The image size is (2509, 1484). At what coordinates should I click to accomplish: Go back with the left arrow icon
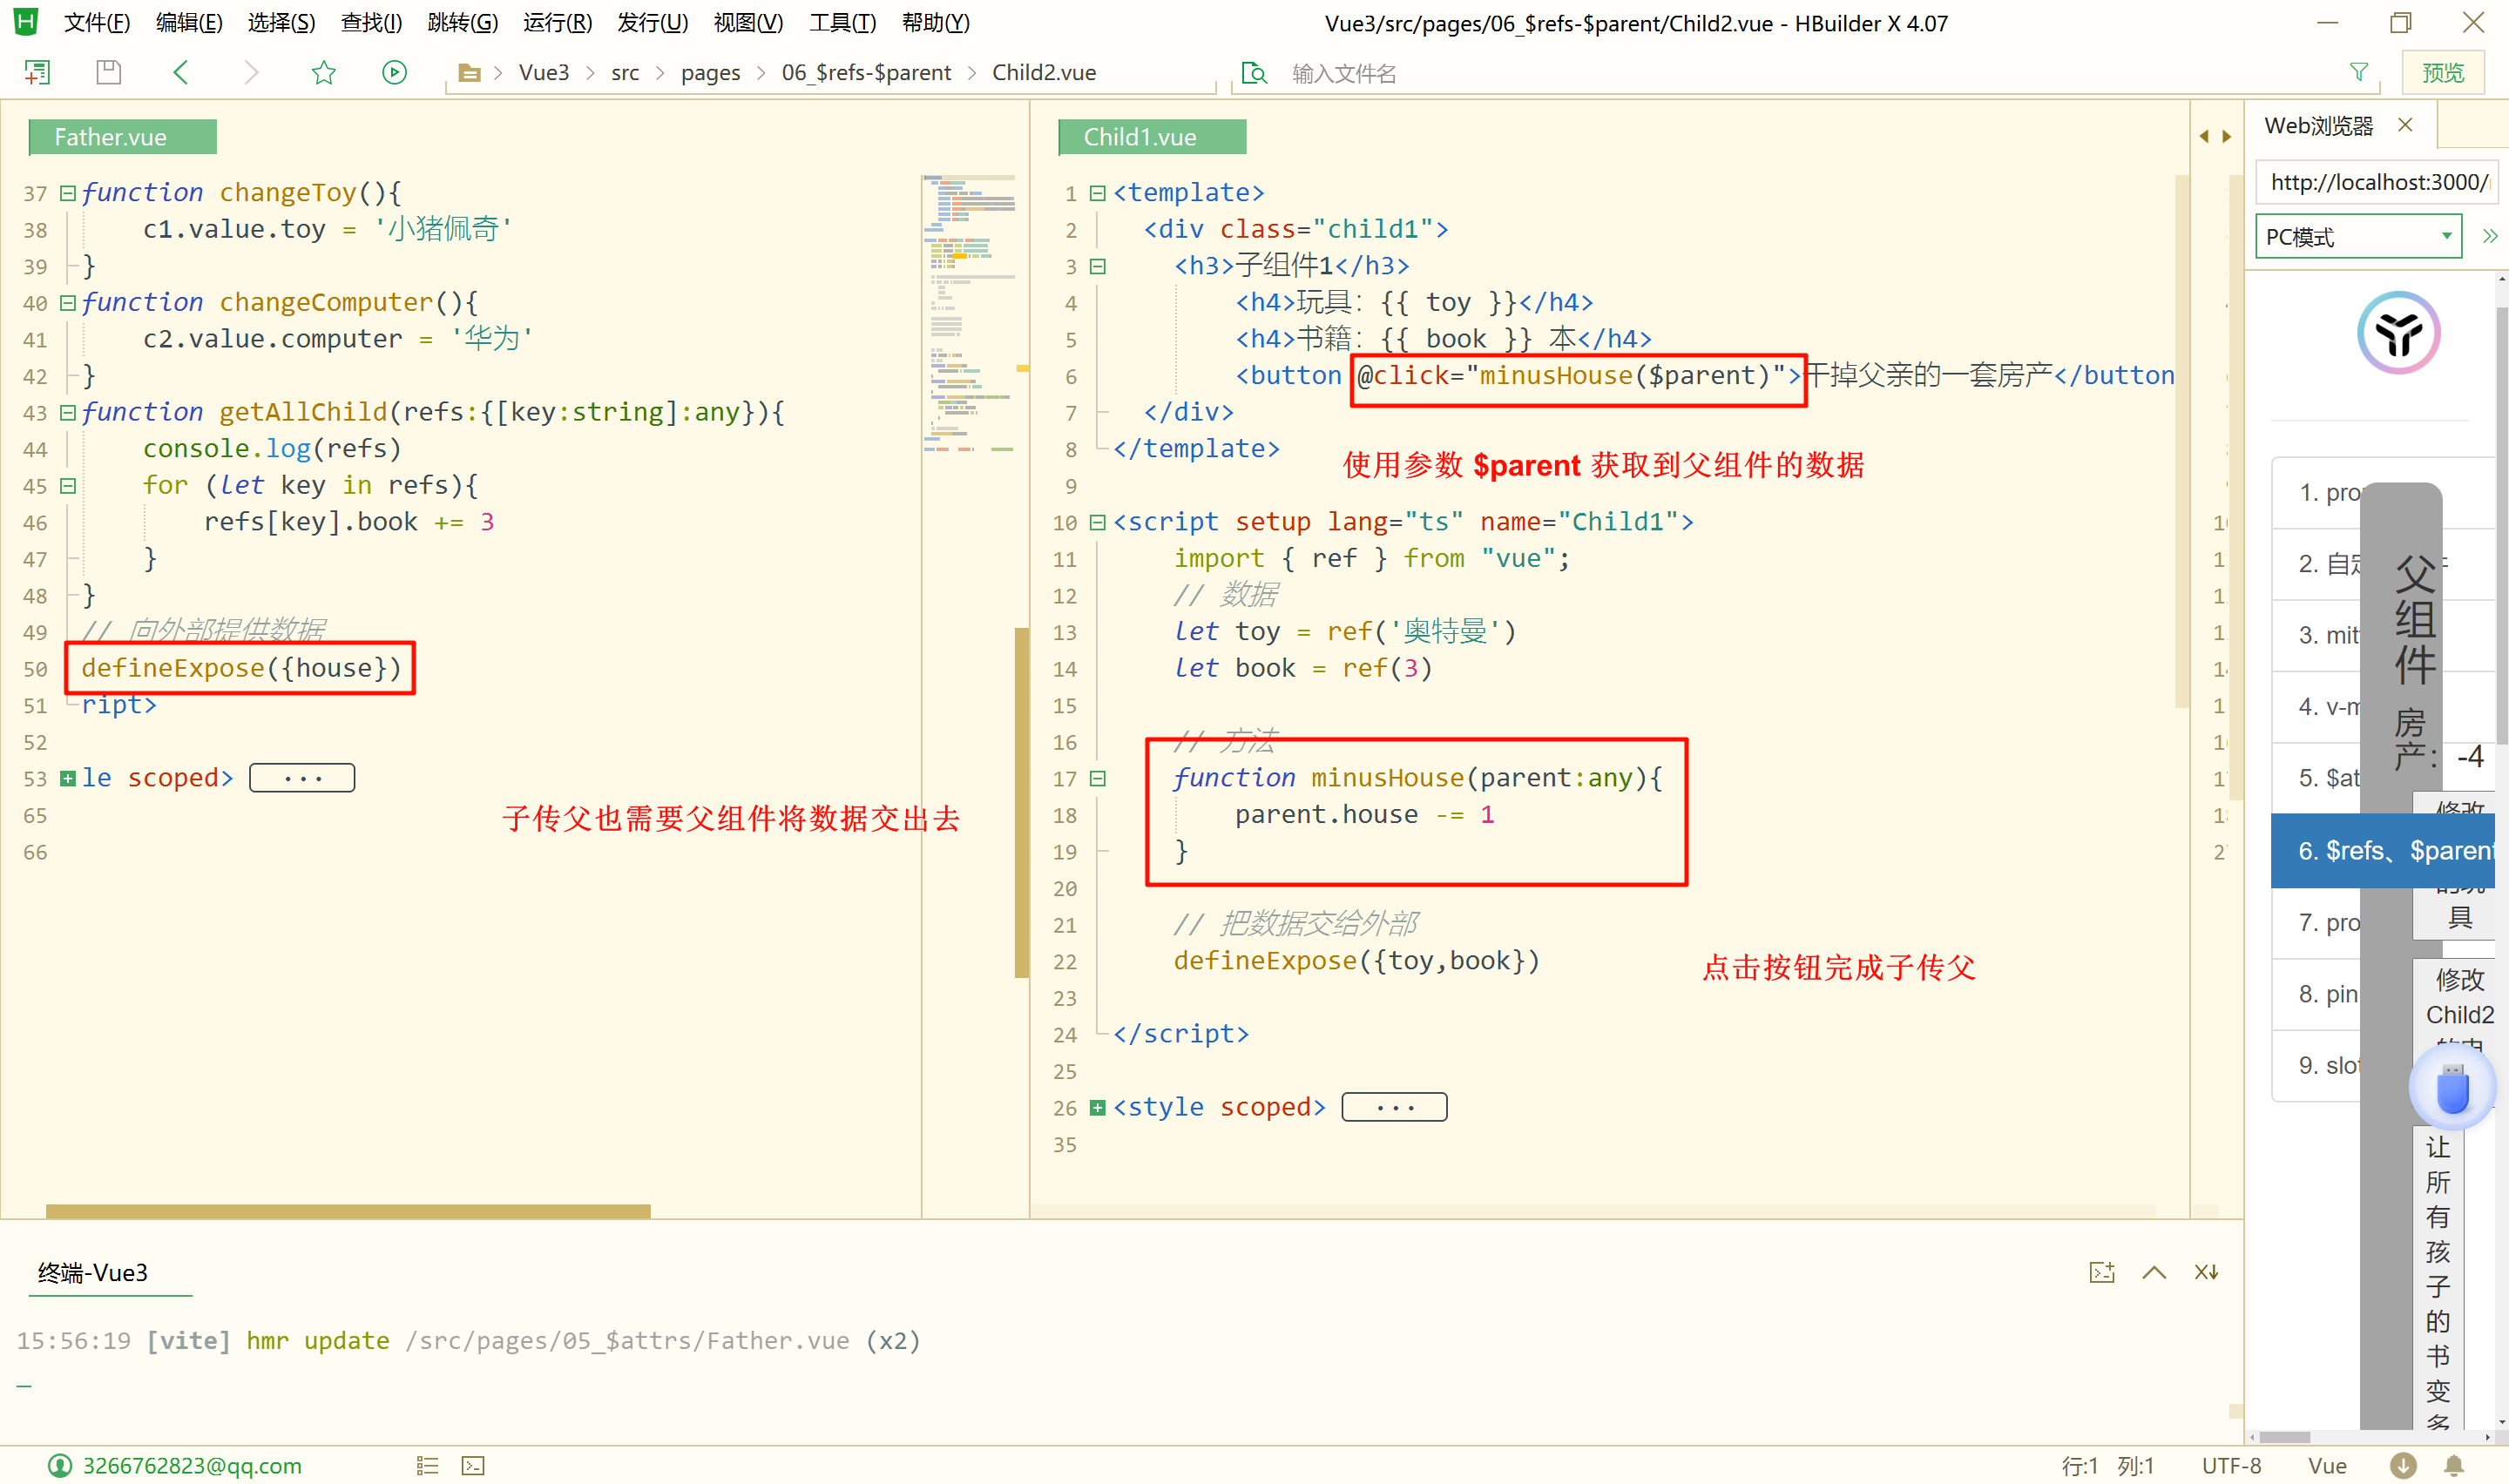[x=181, y=72]
